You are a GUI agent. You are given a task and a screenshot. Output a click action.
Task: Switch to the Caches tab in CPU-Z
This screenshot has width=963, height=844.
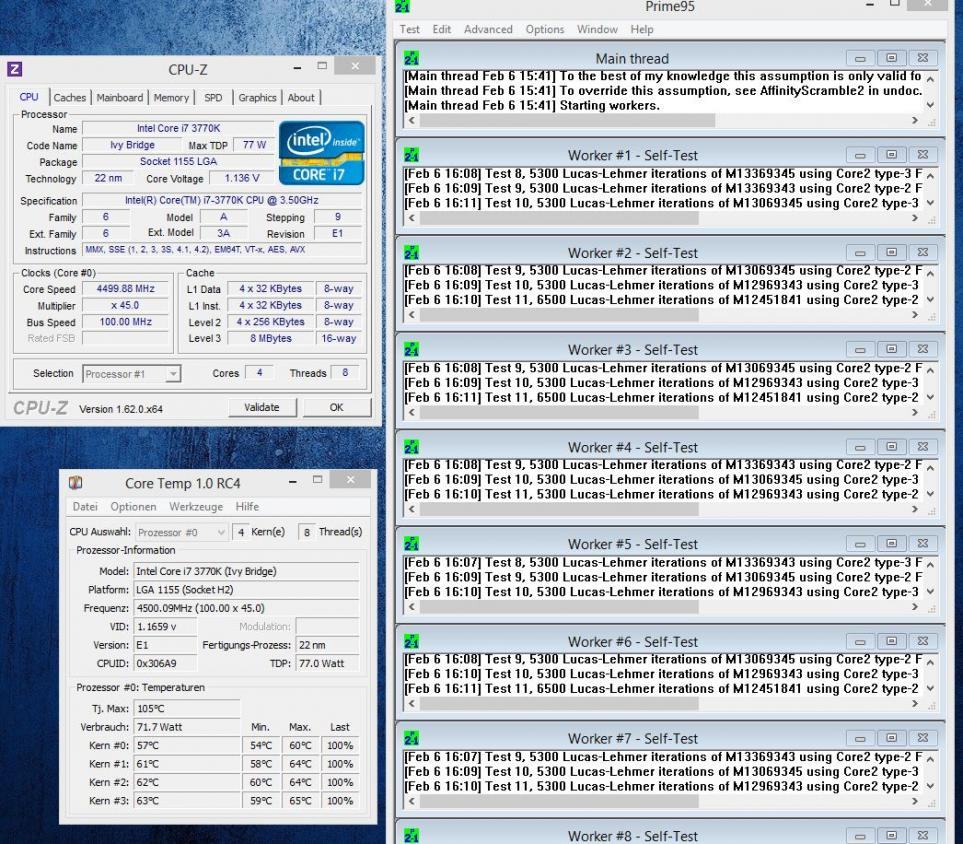69,98
